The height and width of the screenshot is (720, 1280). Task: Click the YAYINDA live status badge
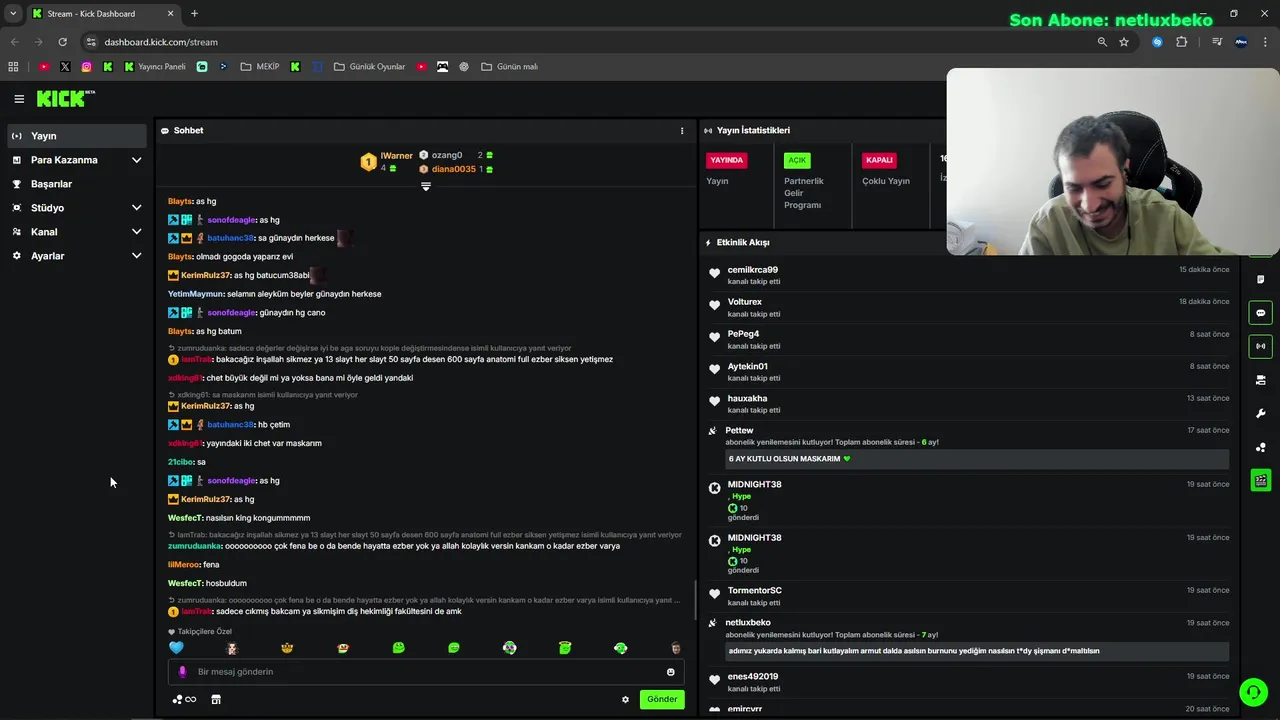[x=726, y=160]
